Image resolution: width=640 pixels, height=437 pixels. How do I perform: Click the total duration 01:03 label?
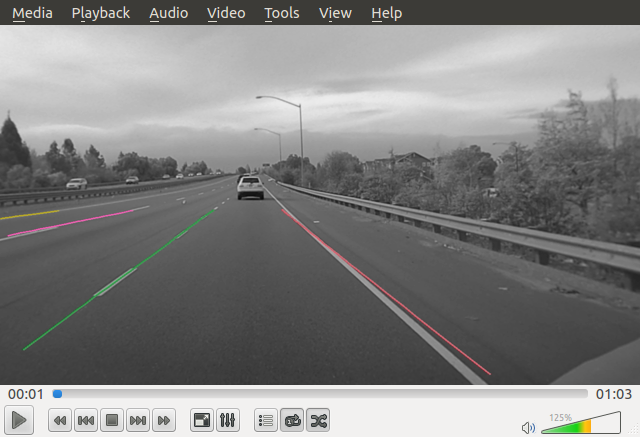pos(613,394)
